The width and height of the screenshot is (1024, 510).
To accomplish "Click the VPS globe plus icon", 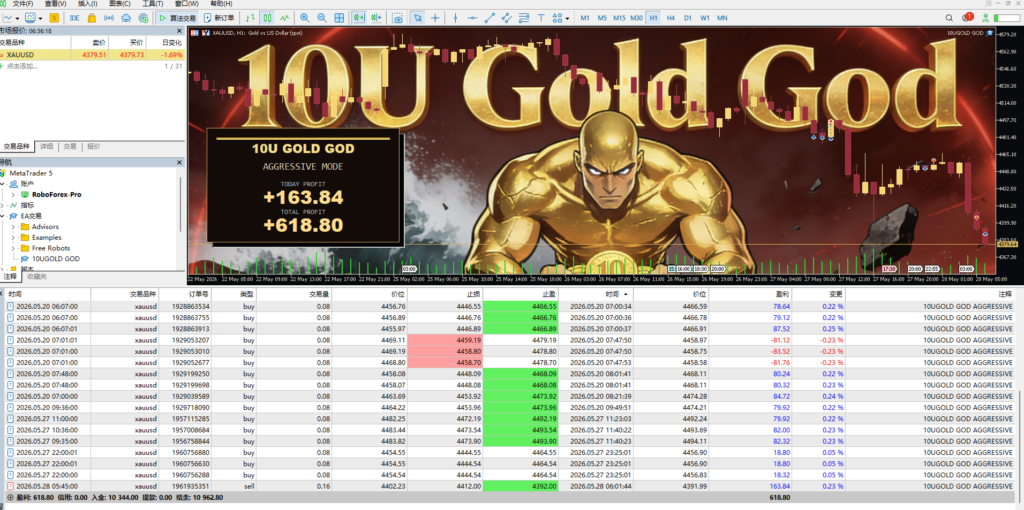I will tap(143, 18).
